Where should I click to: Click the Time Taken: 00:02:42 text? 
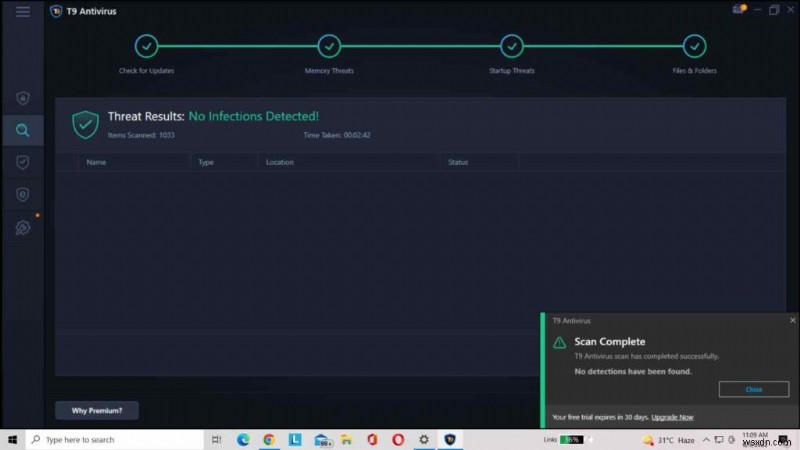coord(337,135)
